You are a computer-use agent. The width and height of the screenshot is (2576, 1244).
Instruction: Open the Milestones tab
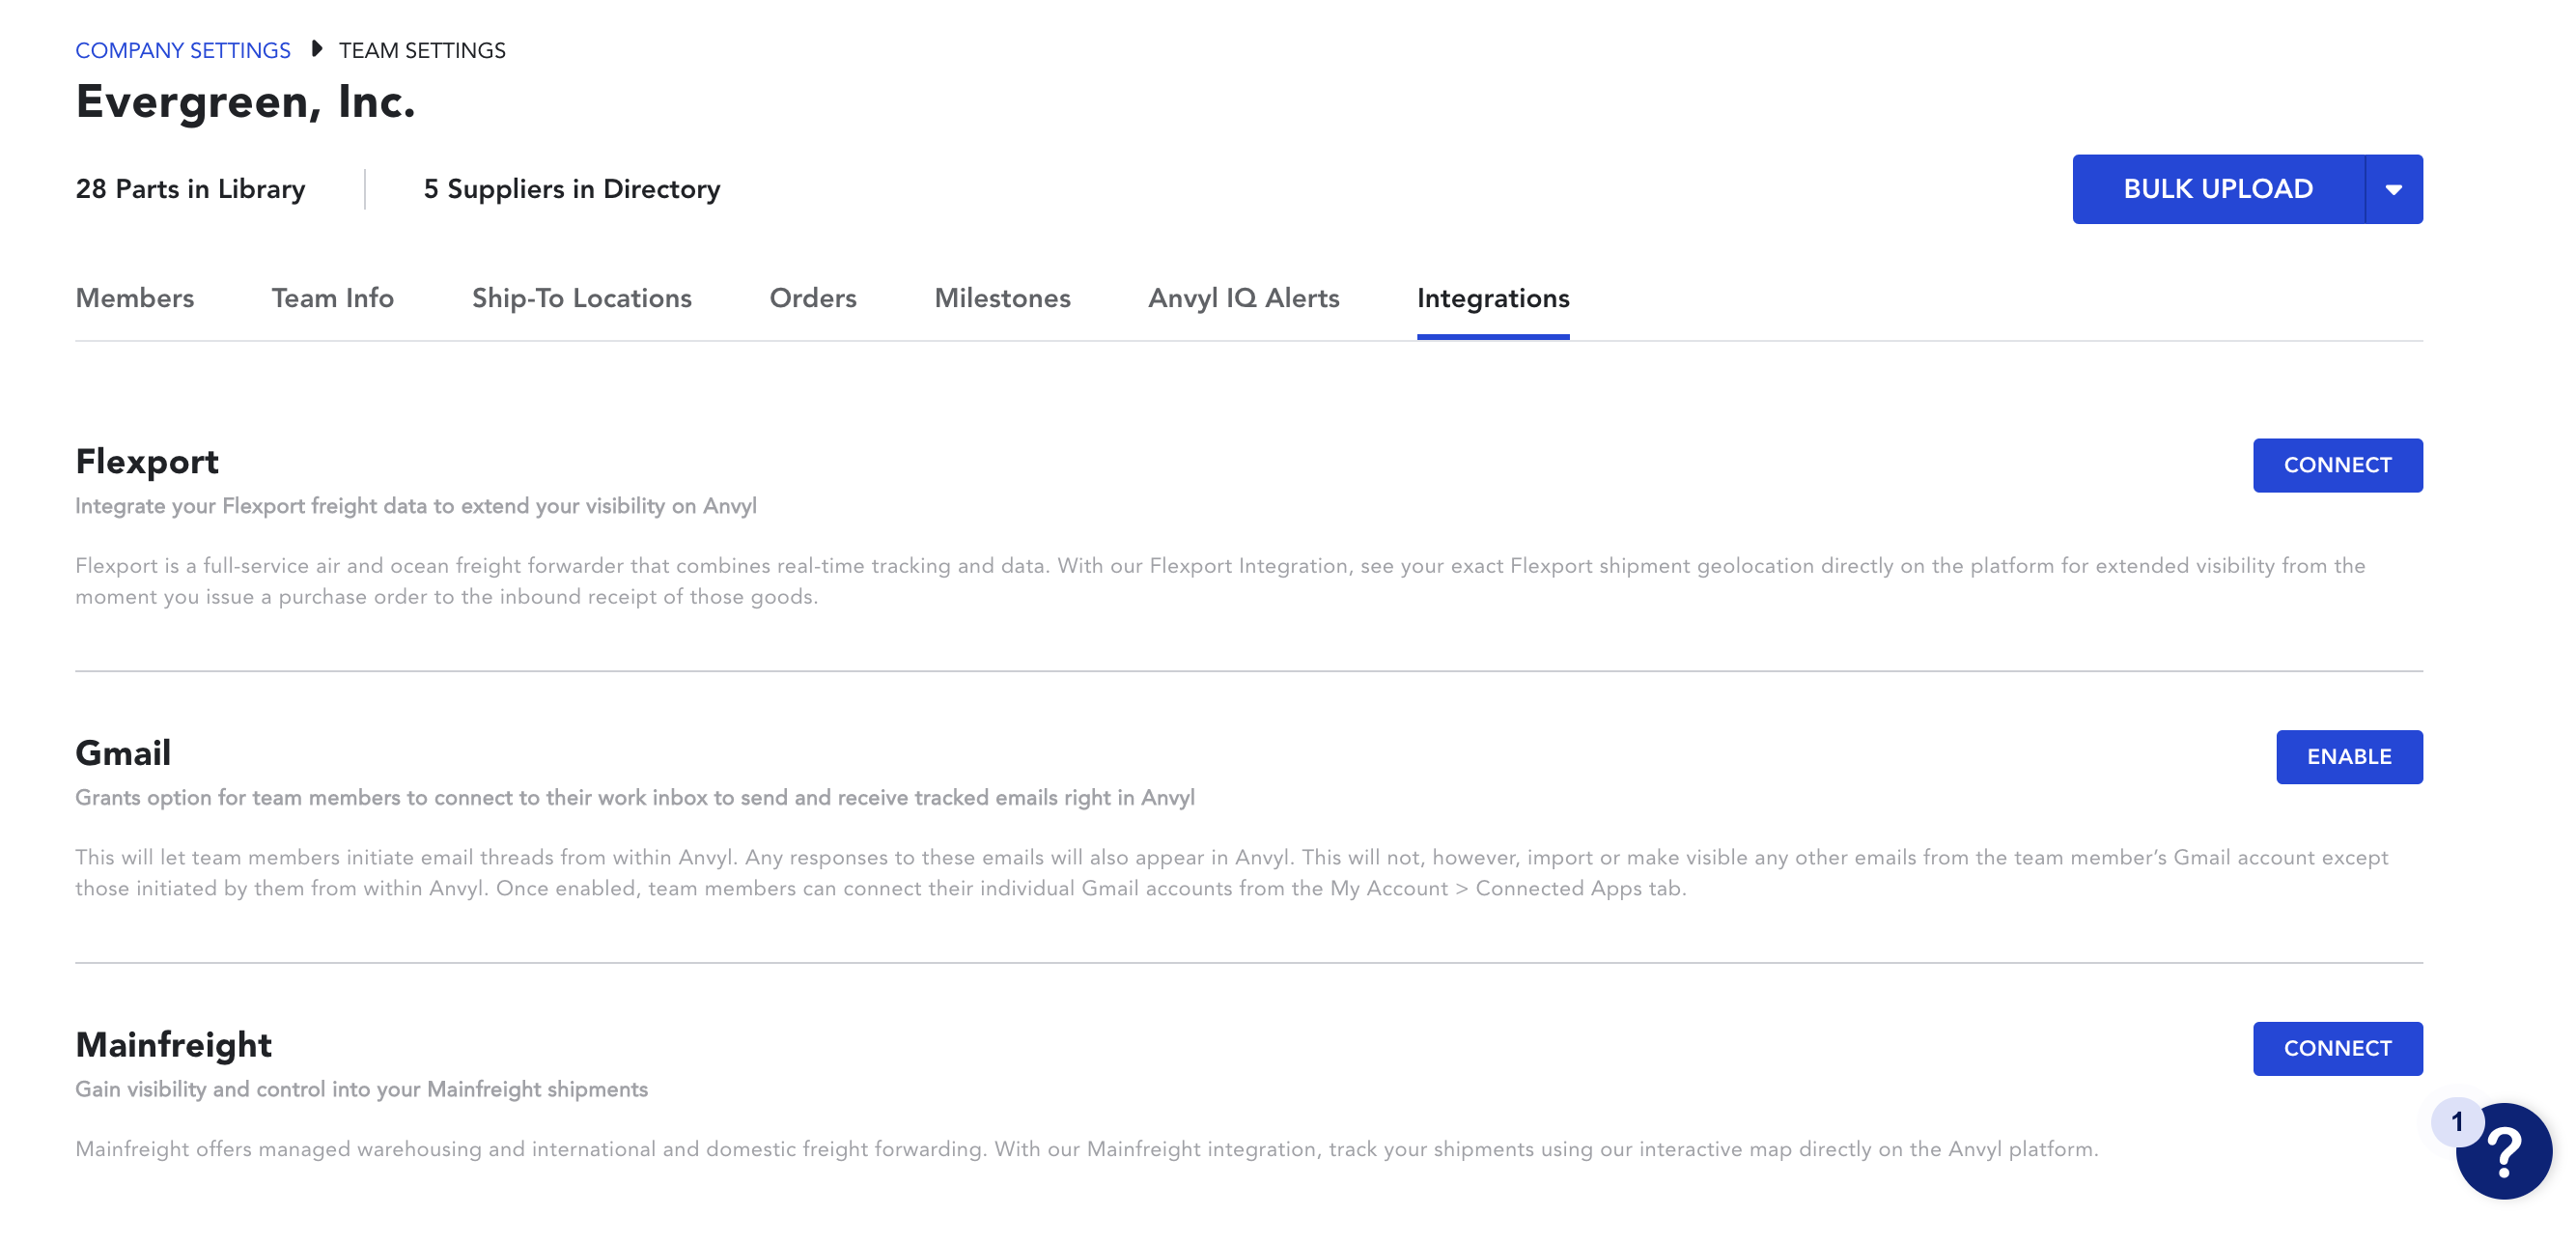pos(1002,298)
